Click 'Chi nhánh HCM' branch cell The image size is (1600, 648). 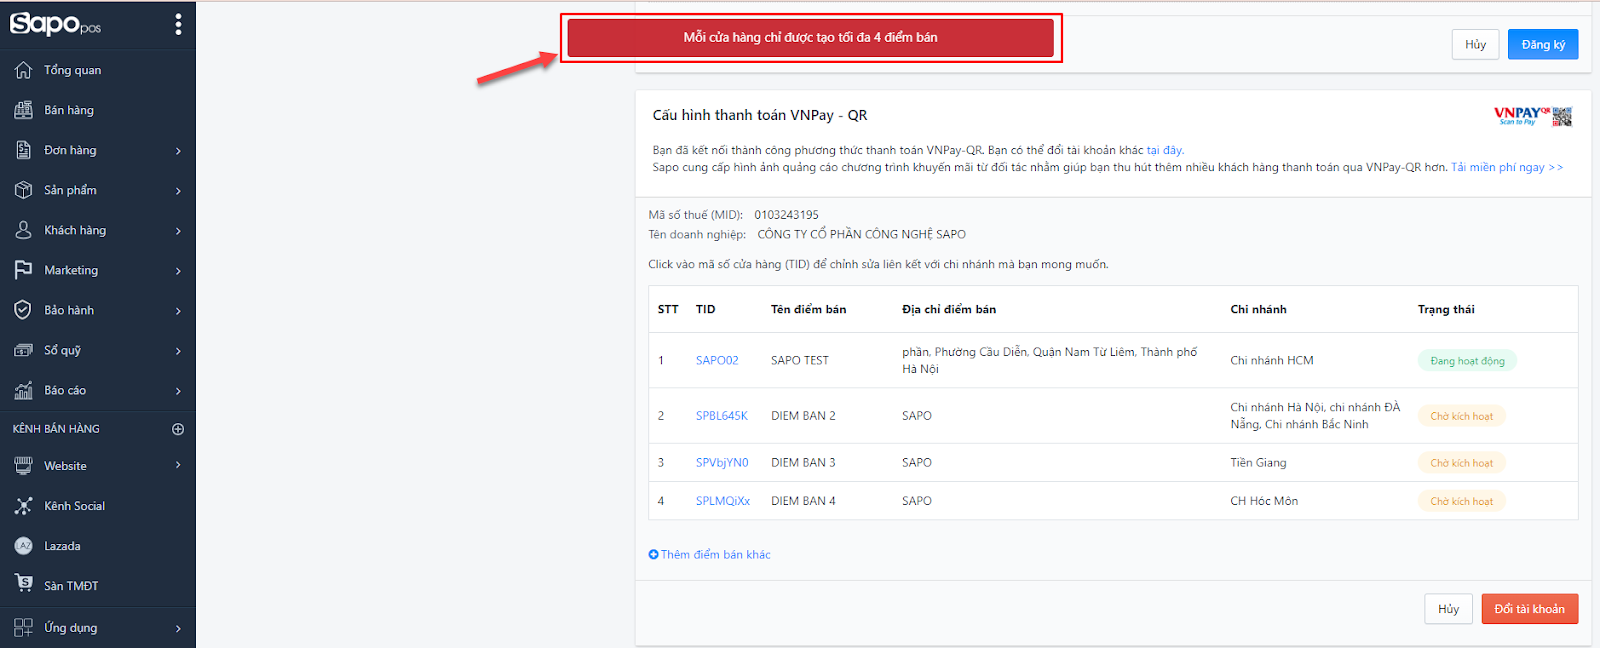coord(1272,360)
